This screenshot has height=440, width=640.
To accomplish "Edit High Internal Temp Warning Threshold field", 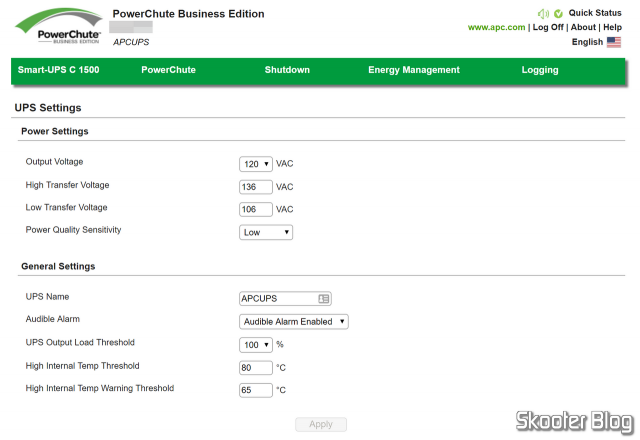I will point(256,390).
